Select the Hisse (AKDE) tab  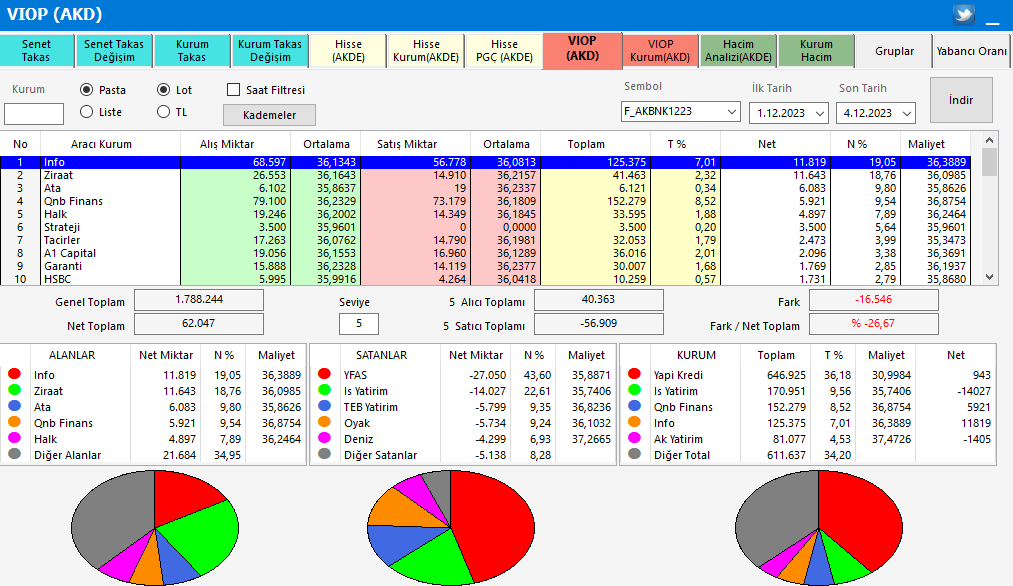pyautogui.click(x=348, y=51)
